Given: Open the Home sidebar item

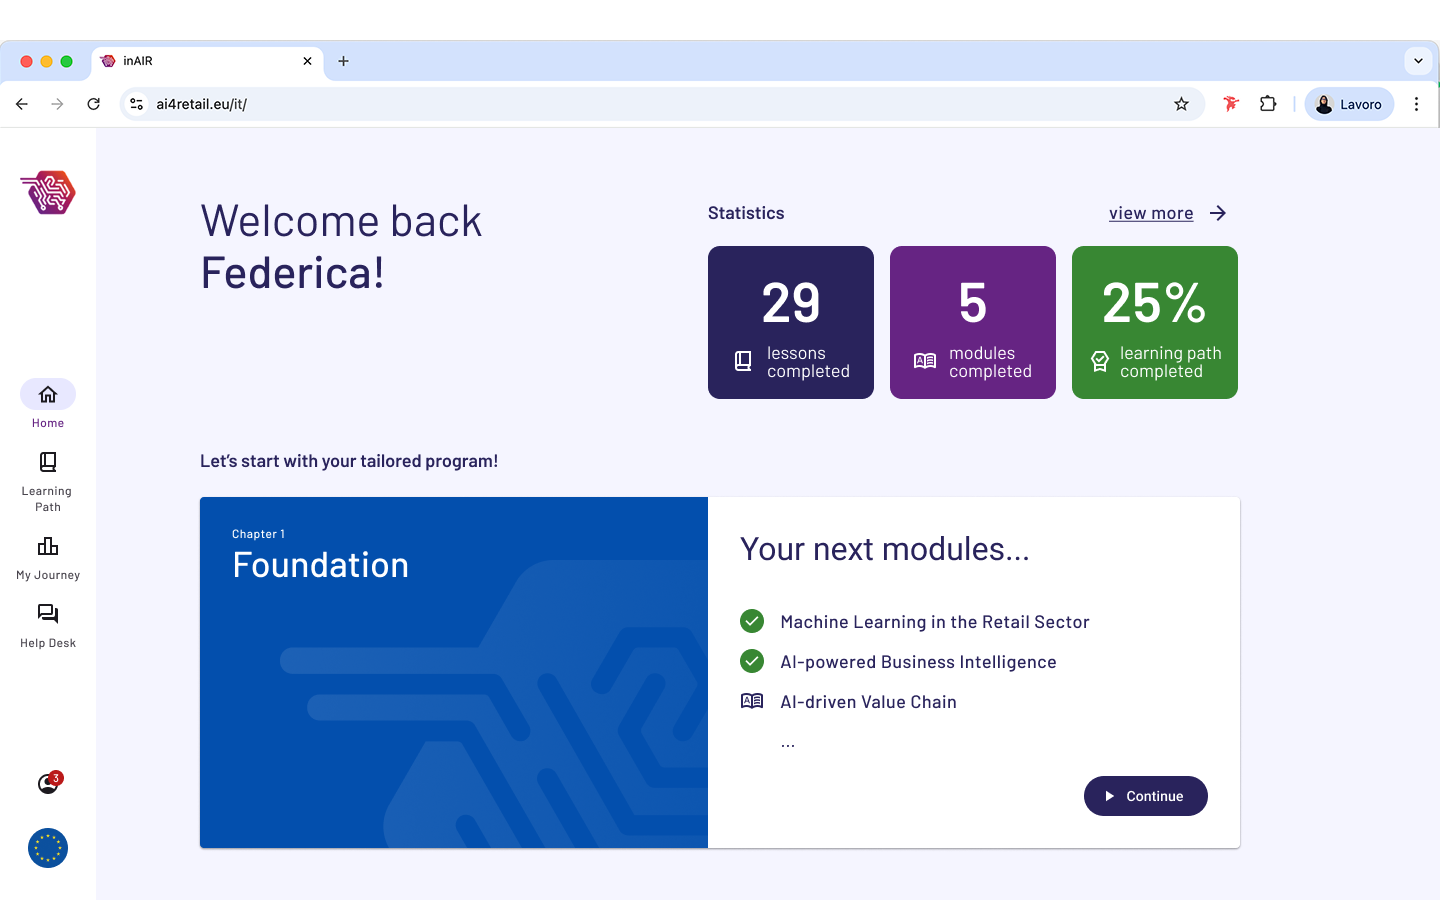Looking at the screenshot, I should pos(48,403).
